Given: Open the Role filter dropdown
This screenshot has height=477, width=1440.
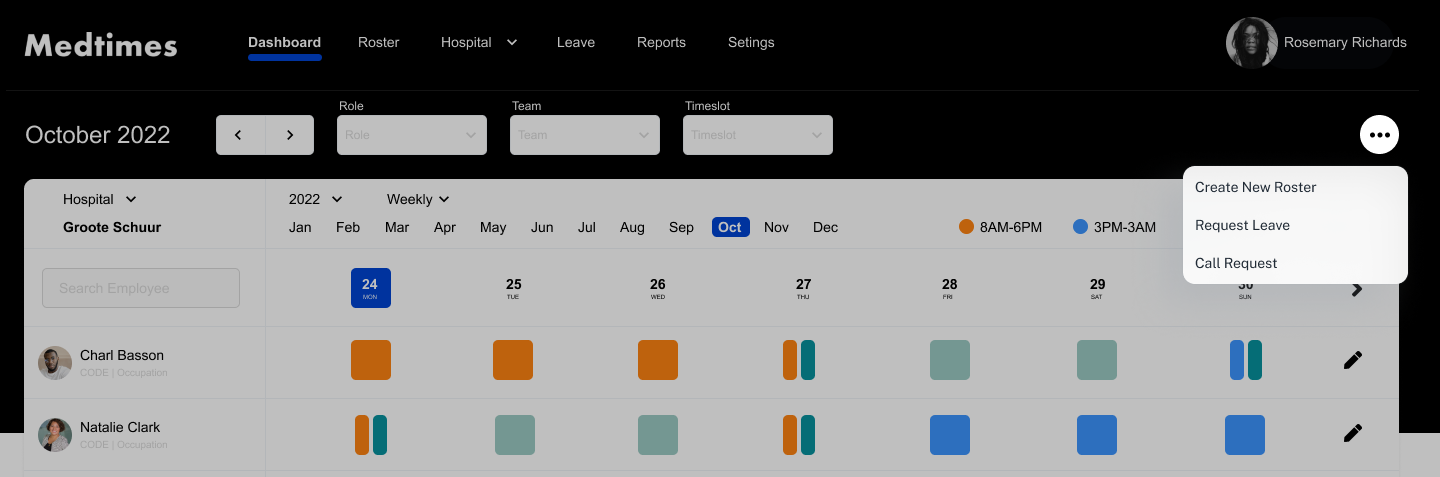Looking at the screenshot, I should click(x=412, y=135).
